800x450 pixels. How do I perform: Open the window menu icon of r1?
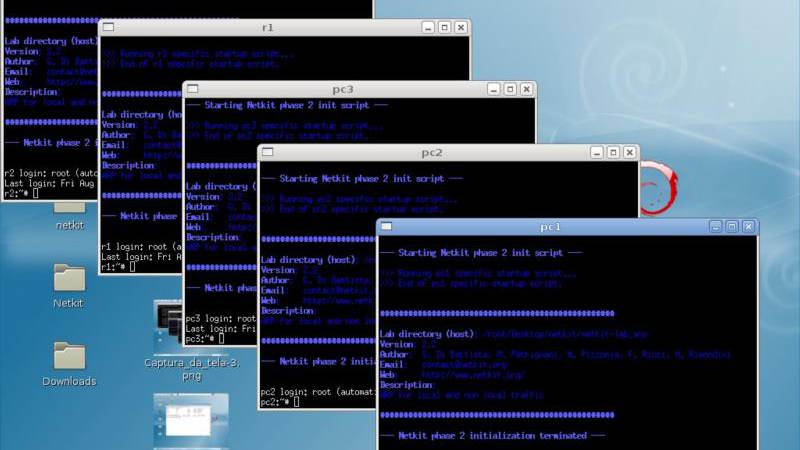pos(108,27)
